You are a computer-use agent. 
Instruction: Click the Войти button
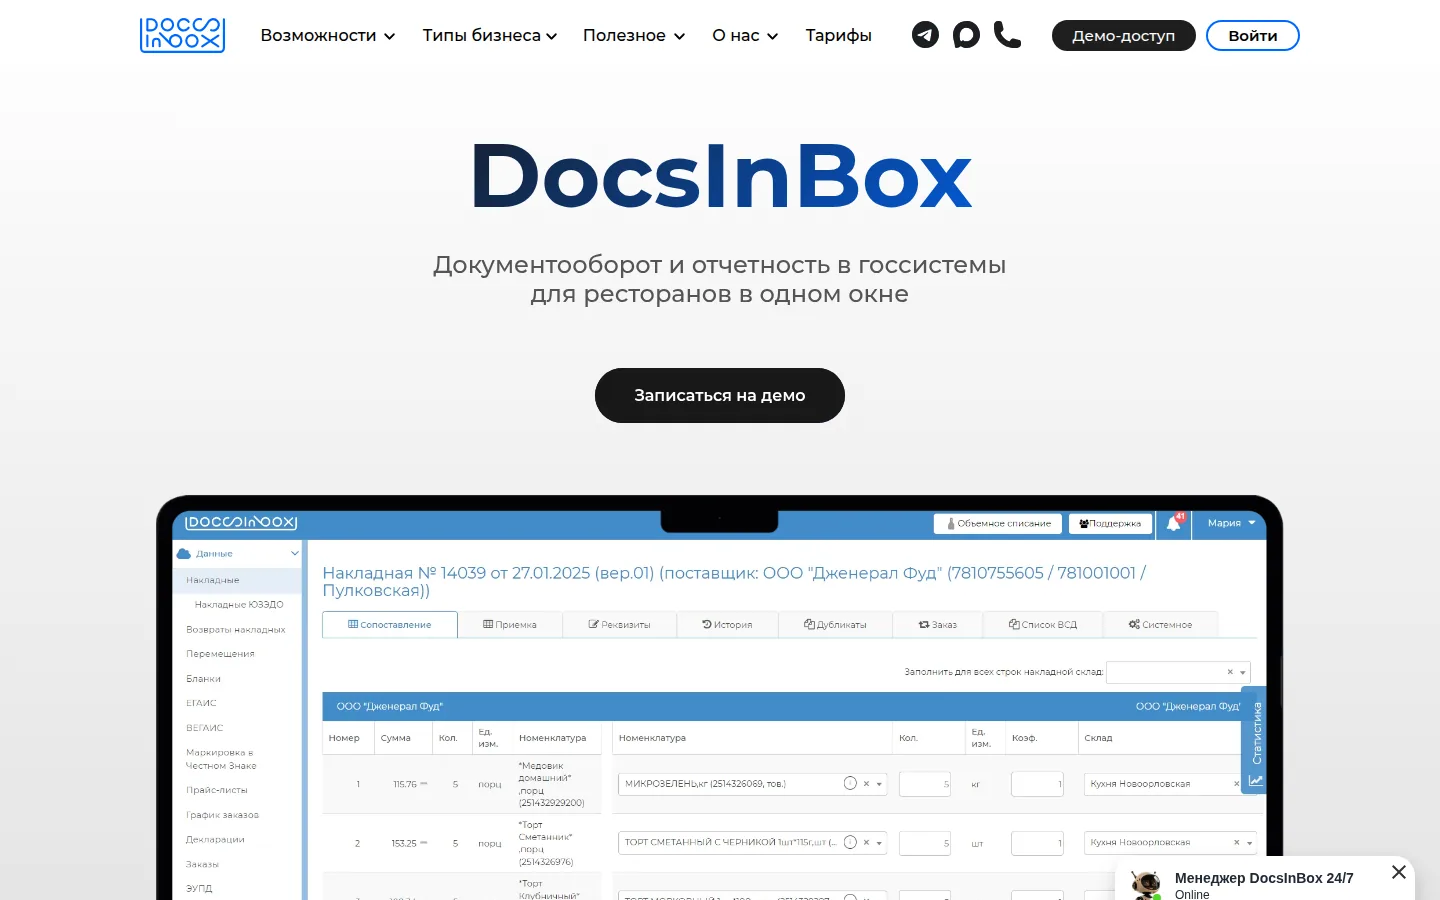pos(1253,35)
